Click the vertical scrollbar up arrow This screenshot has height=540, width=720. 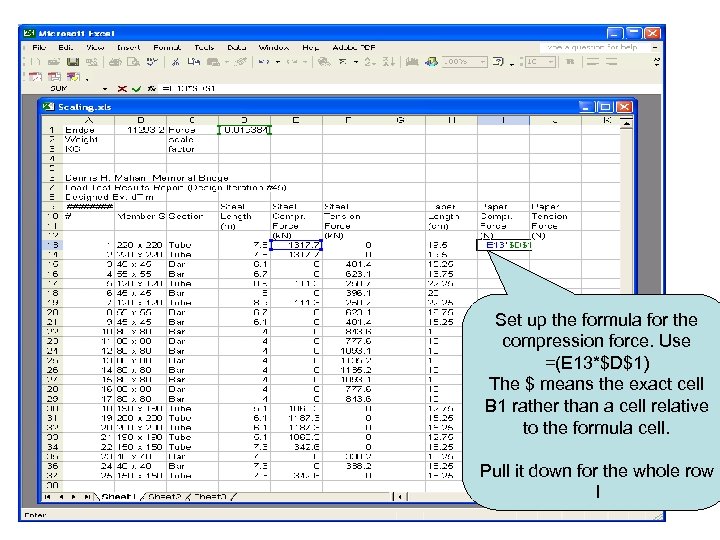[x=626, y=122]
